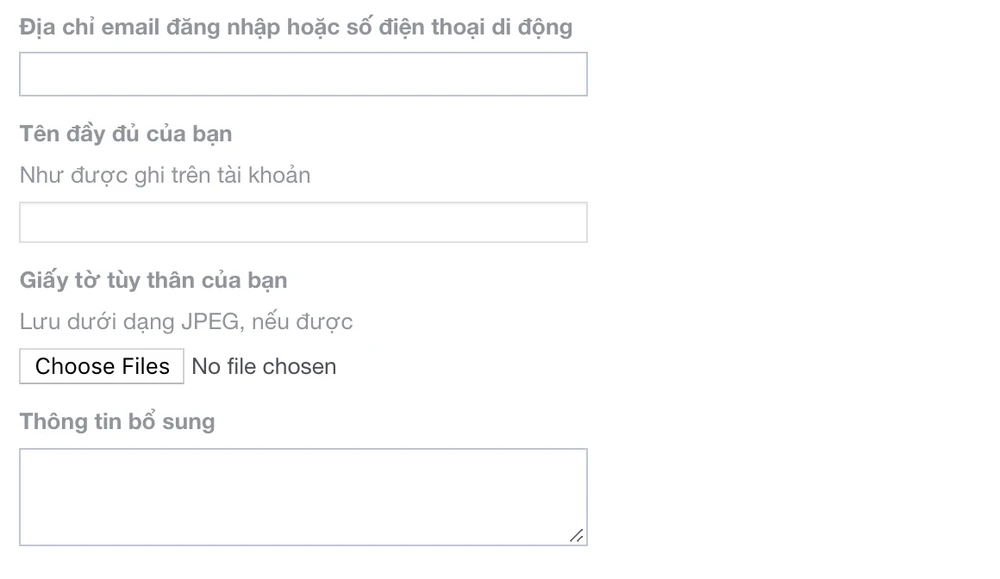1000x579 pixels.
Task: Click the diagonal grip on the textarea corner
Action: [577, 536]
